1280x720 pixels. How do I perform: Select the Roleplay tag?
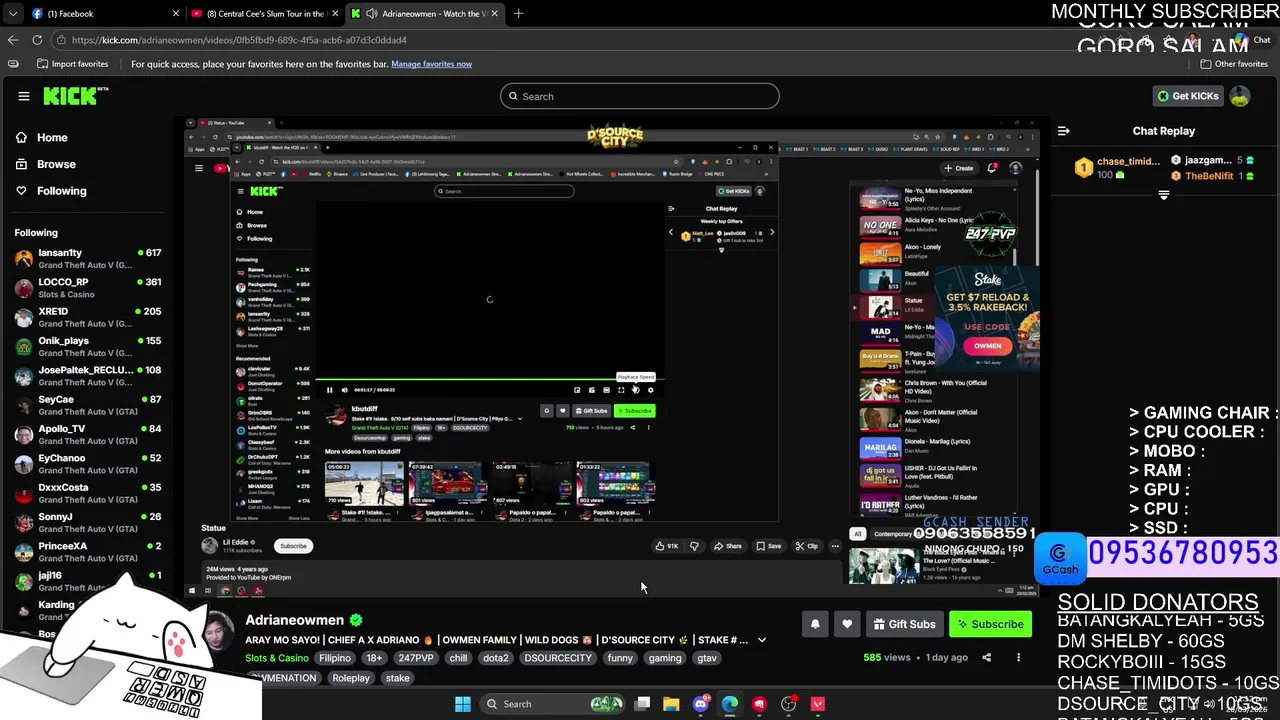(351, 678)
